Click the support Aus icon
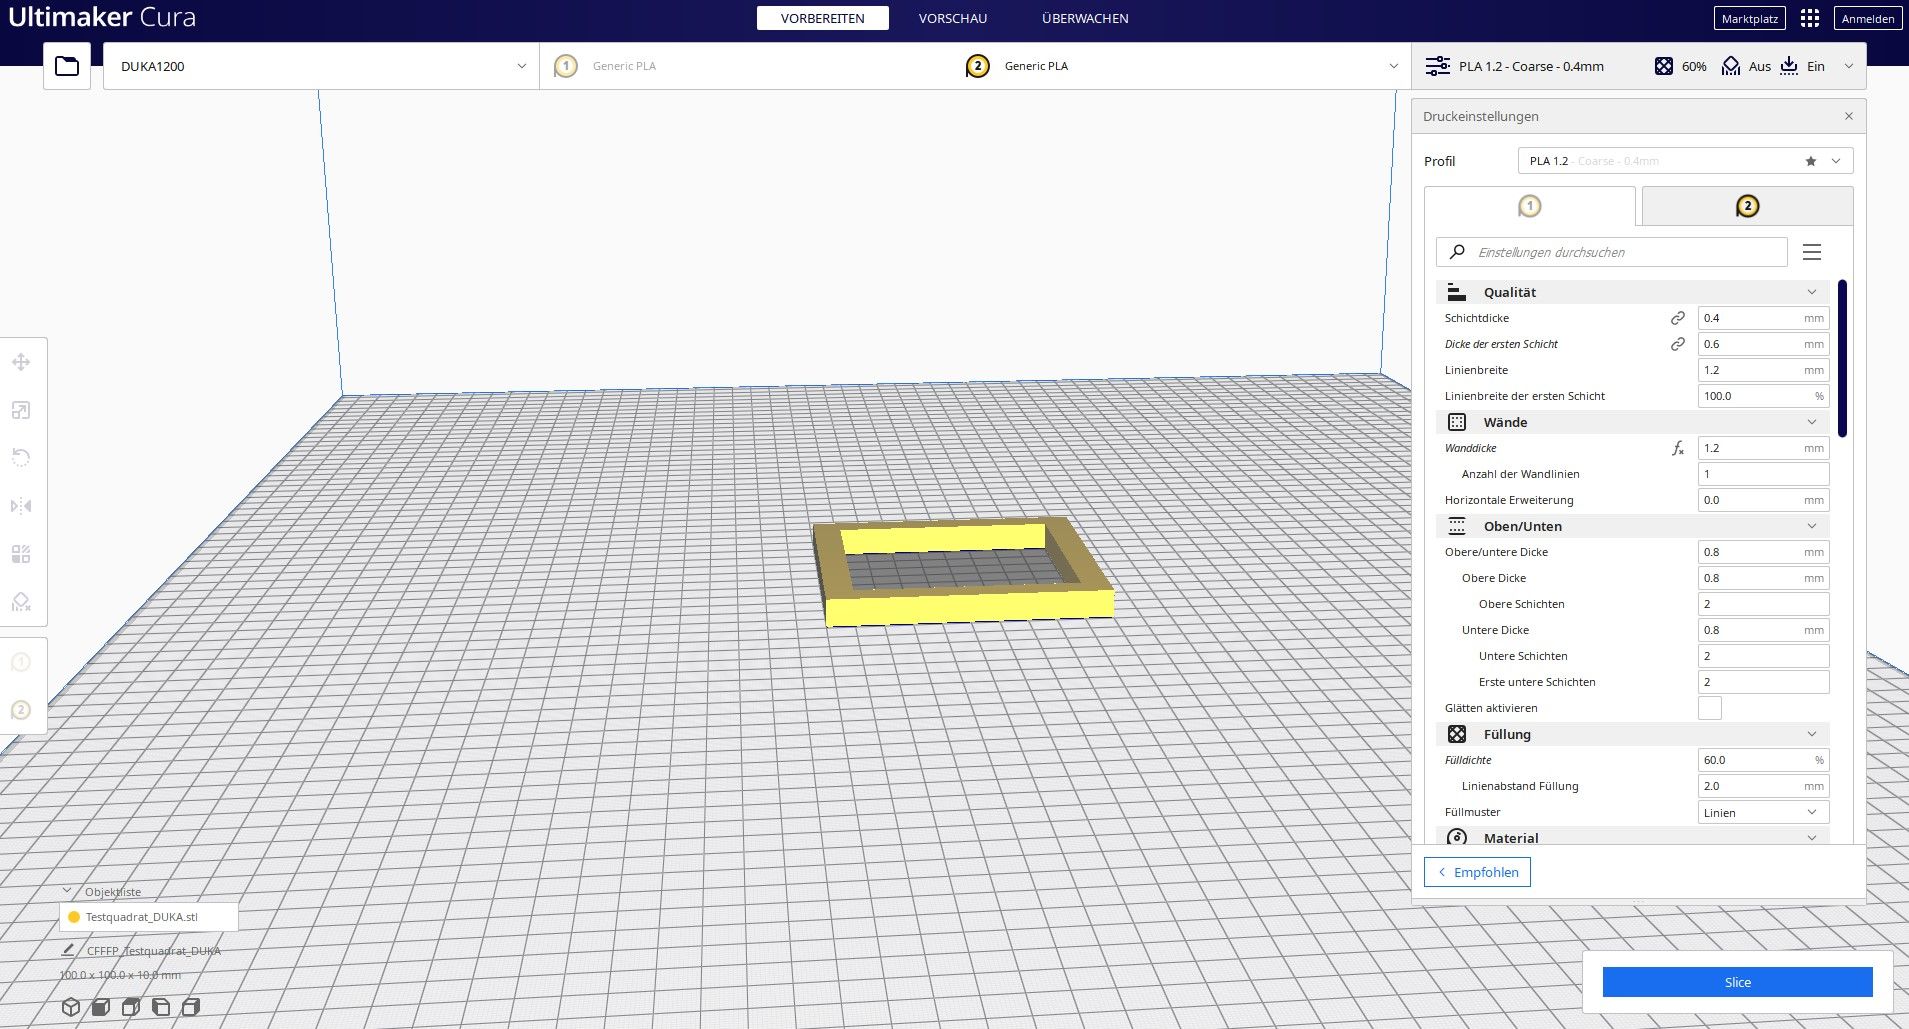Viewport: 1909px width, 1029px height. tap(1731, 66)
